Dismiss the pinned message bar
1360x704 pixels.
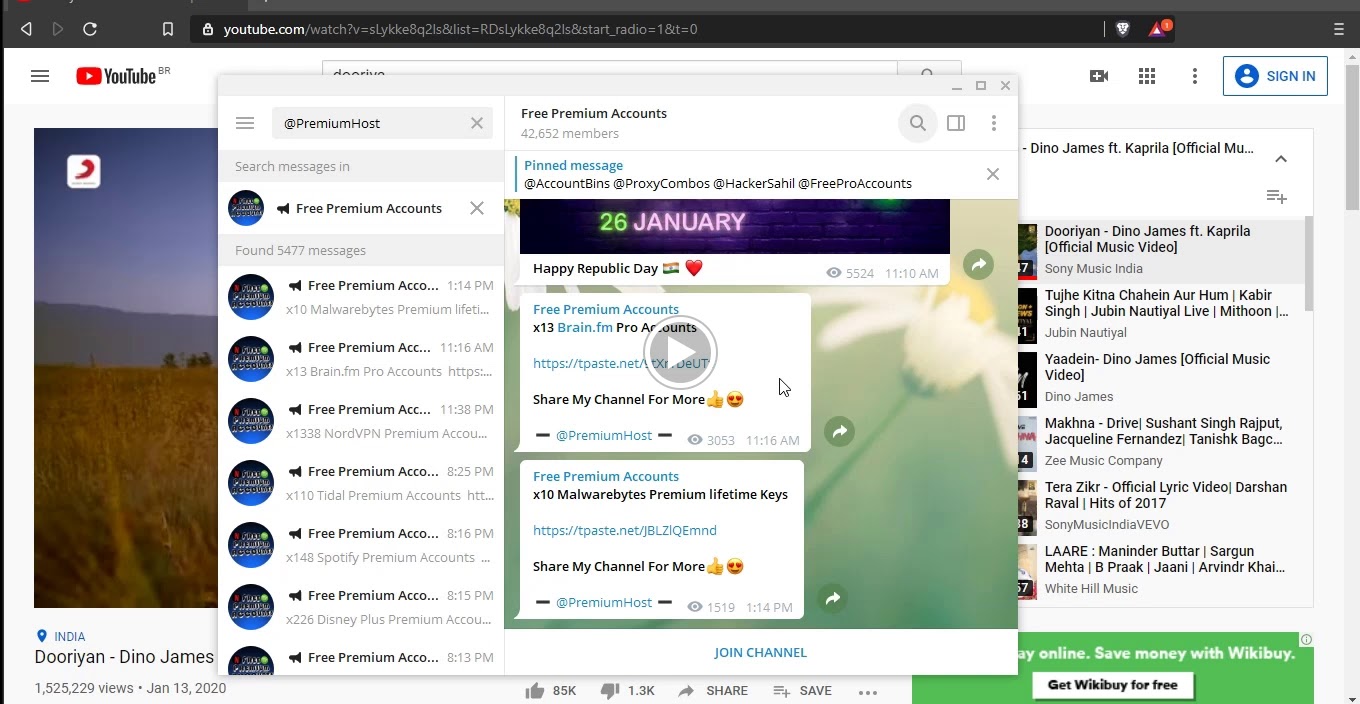993,174
